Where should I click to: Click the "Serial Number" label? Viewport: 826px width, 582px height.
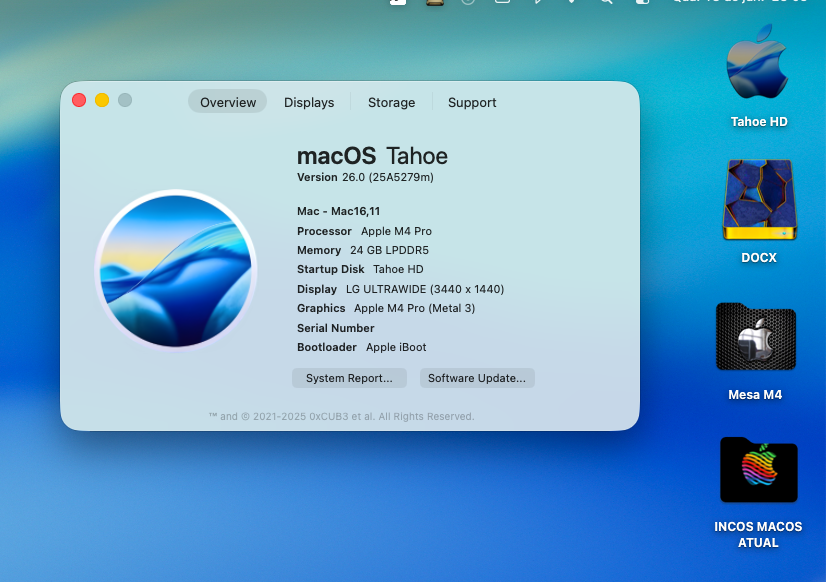pyautogui.click(x=336, y=328)
